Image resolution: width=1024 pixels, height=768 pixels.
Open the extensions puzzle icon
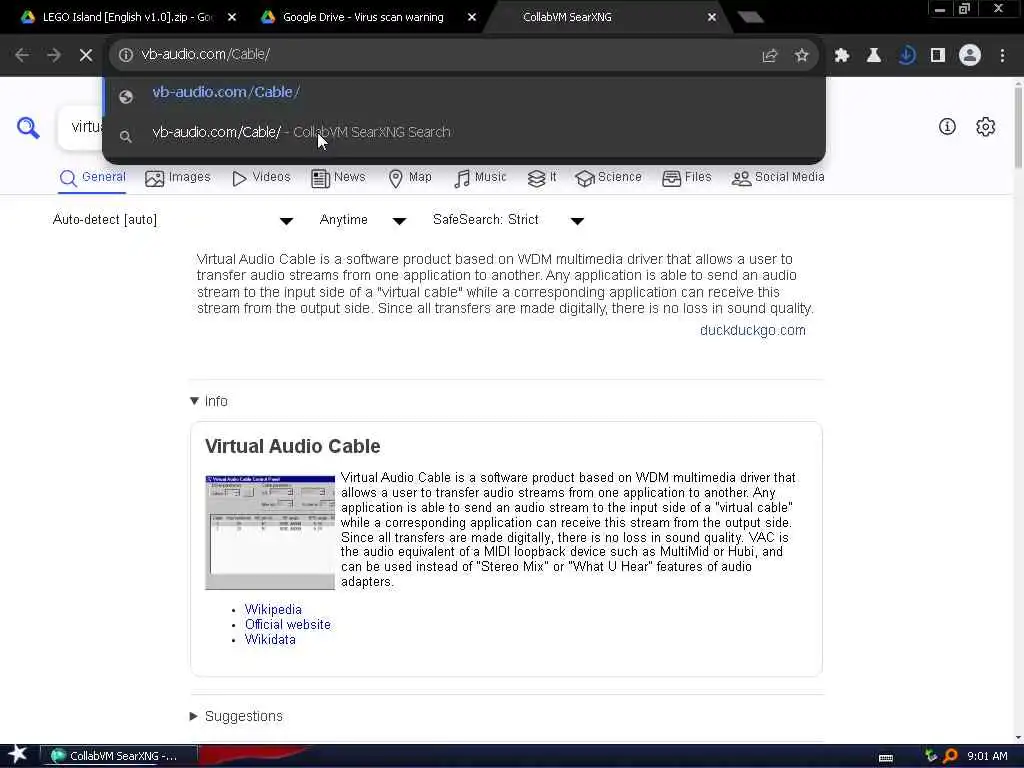(x=842, y=56)
